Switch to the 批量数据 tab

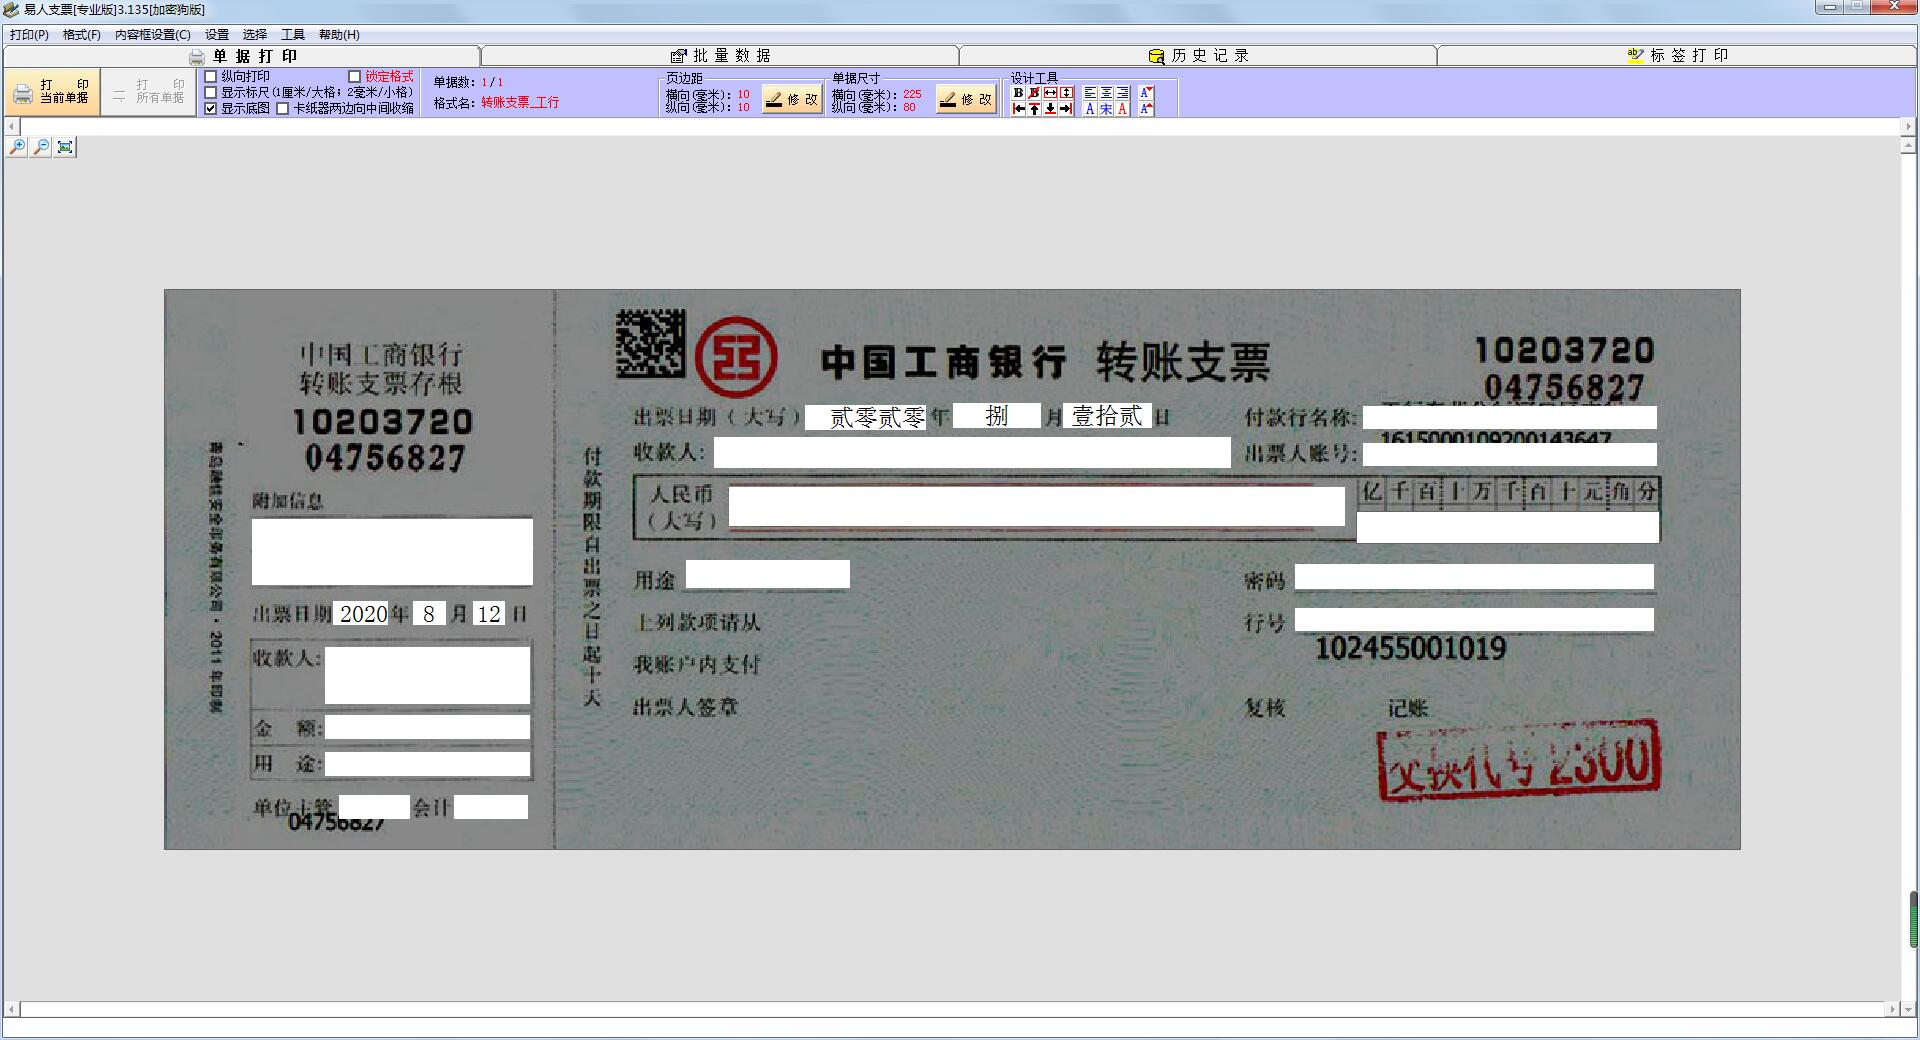720,56
